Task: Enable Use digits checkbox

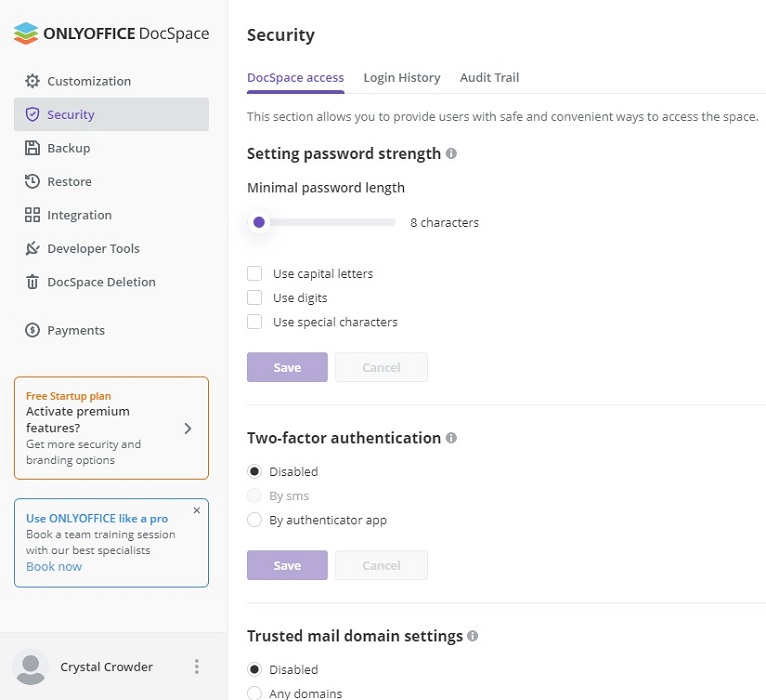Action: pyautogui.click(x=255, y=297)
